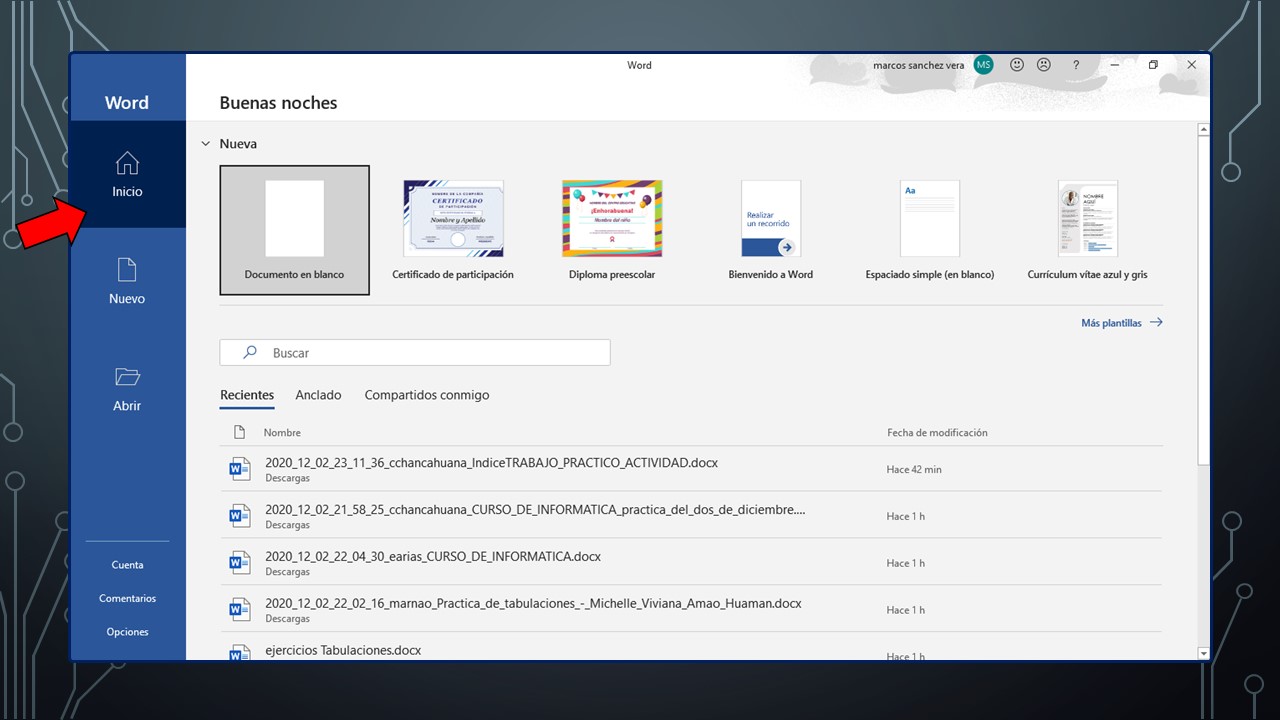Click the search magnifier icon
The height and width of the screenshot is (720, 1280).
coord(250,353)
